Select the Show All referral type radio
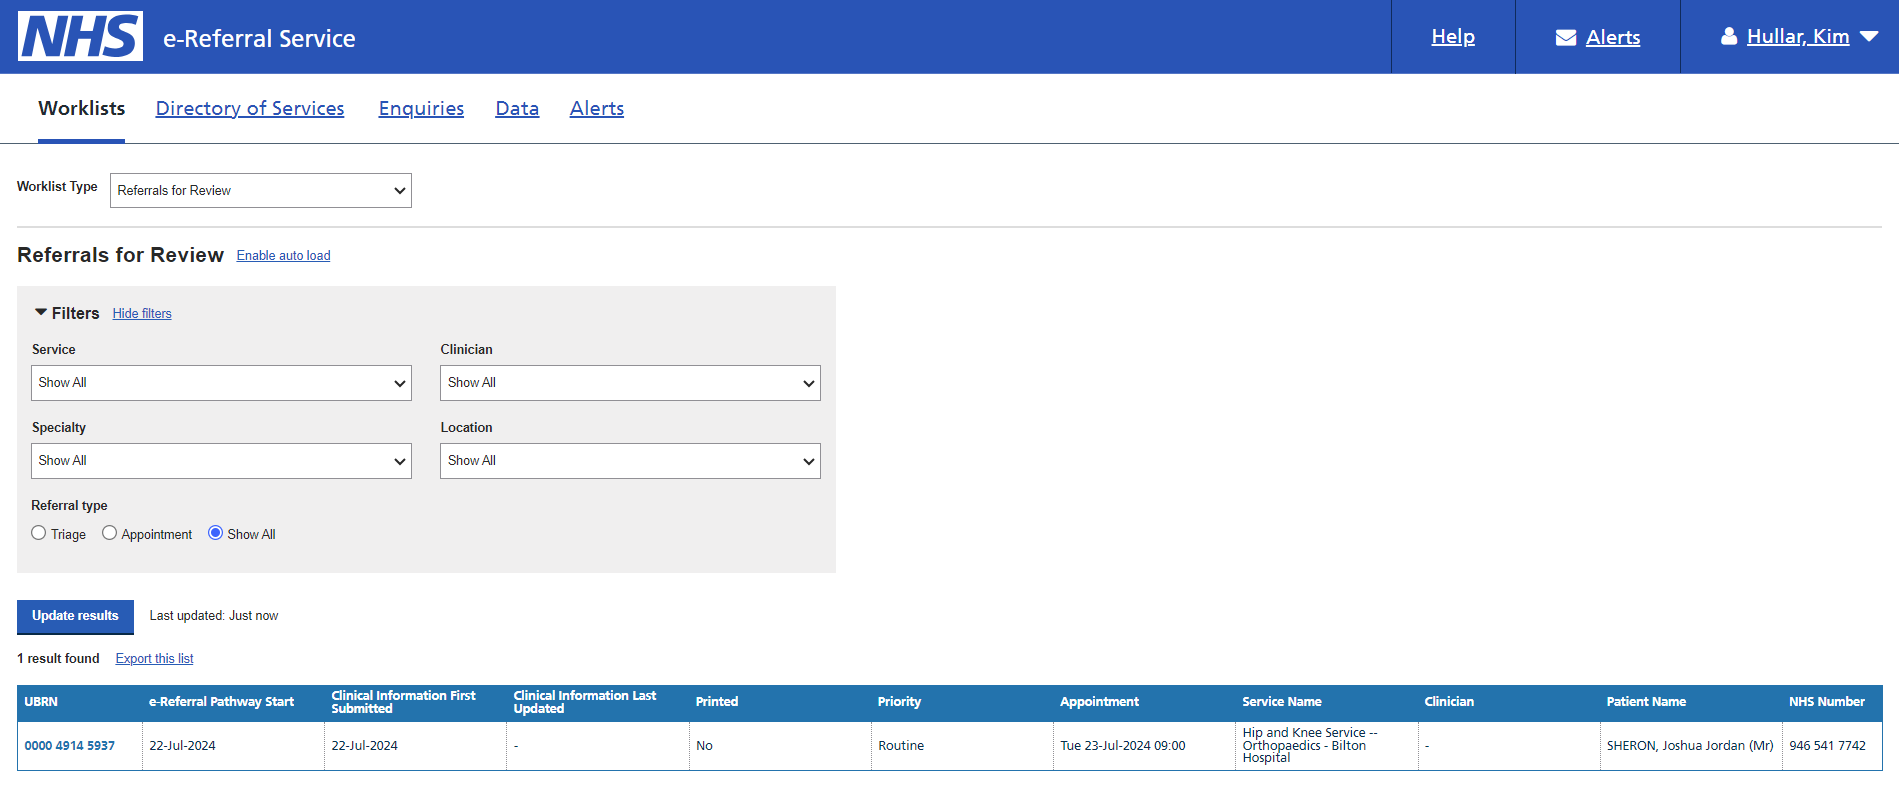Screen dimensions: 1899x793 [x=215, y=533]
